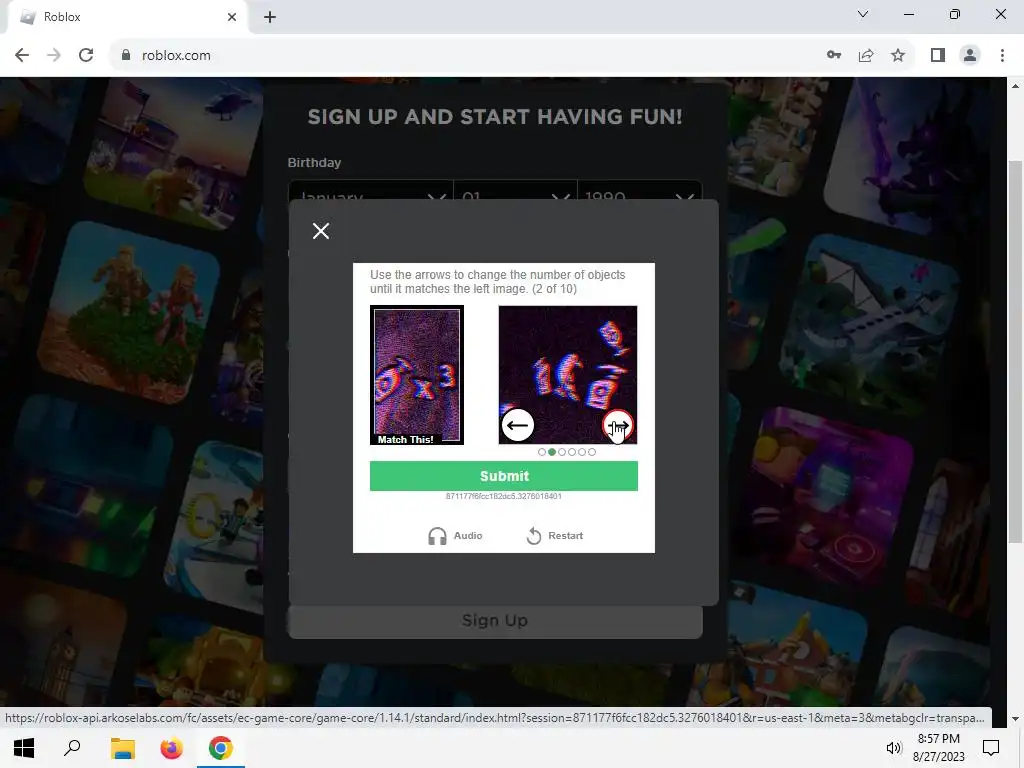Select the sixth progress dot
This screenshot has height=768, width=1024.
tap(592, 452)
